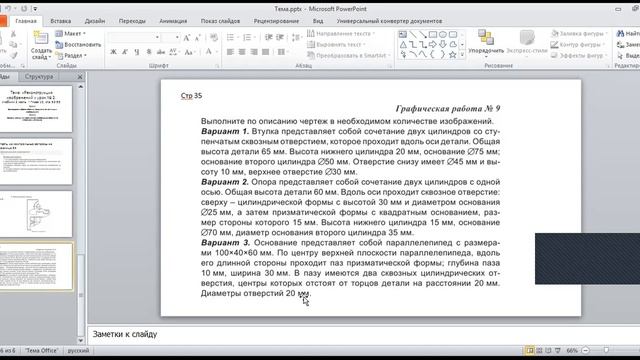Click the zoom out minus button

click(x=586, y=351)
